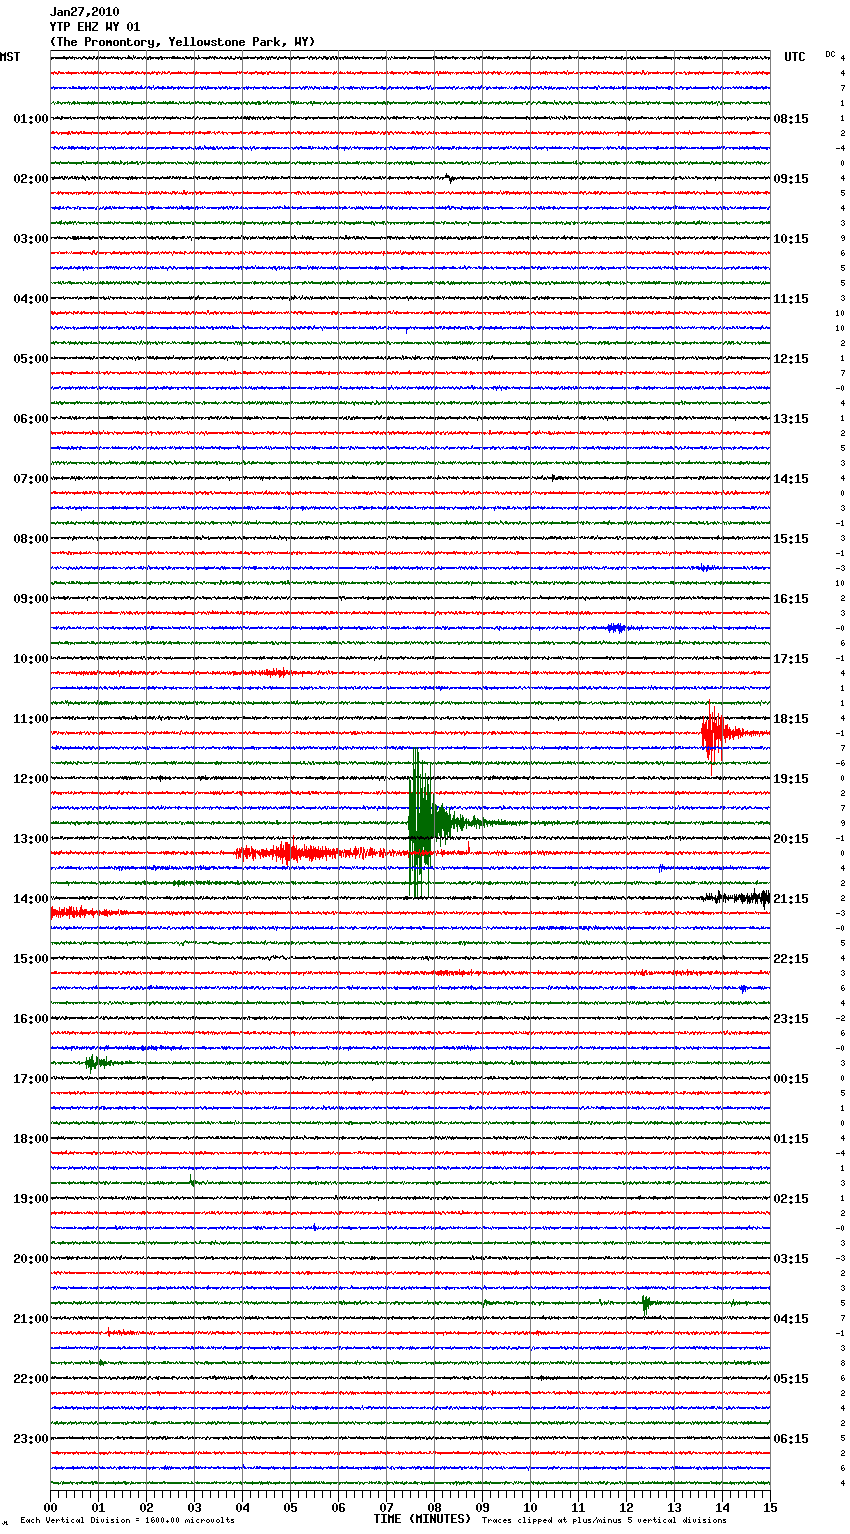Screen dimensions: 850x1534
Task: Click the "MST" time zone header
Action: point(10,57)
